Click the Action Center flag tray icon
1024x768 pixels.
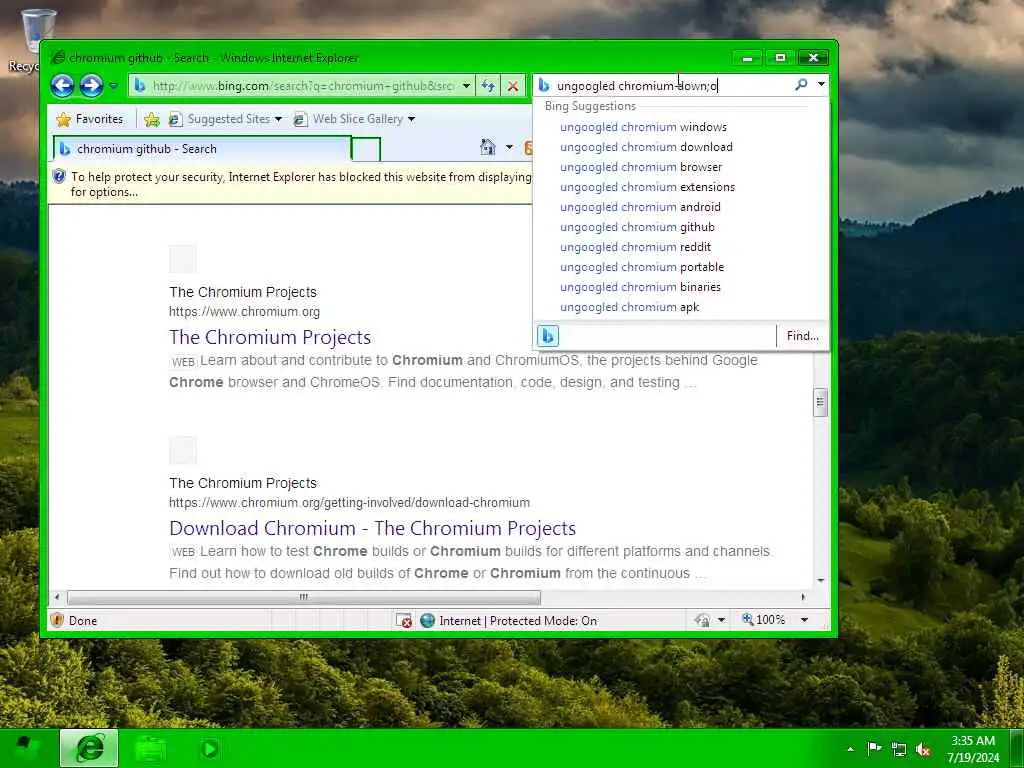pos(874,748)
